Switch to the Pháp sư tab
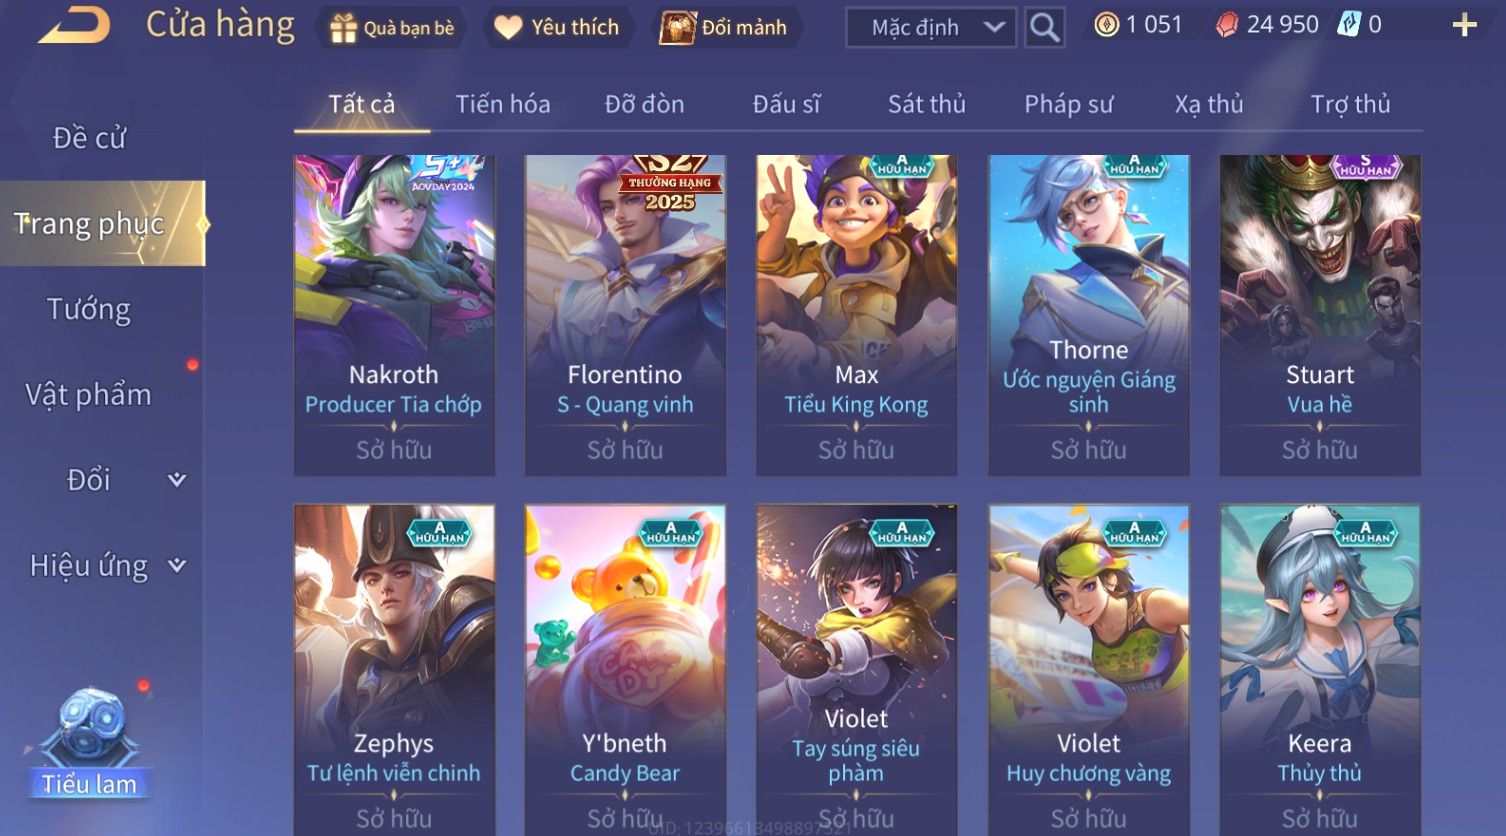Image resolution: width=1506 pixels, height=836 pixels. [1068, 104]
